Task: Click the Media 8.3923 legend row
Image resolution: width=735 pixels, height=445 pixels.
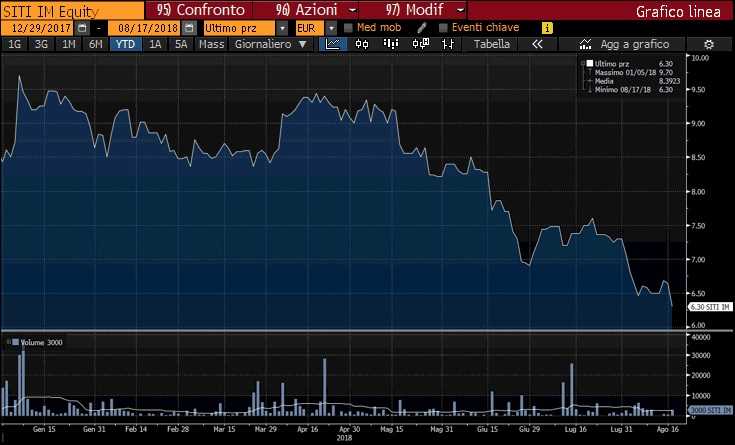Action: 637,81
